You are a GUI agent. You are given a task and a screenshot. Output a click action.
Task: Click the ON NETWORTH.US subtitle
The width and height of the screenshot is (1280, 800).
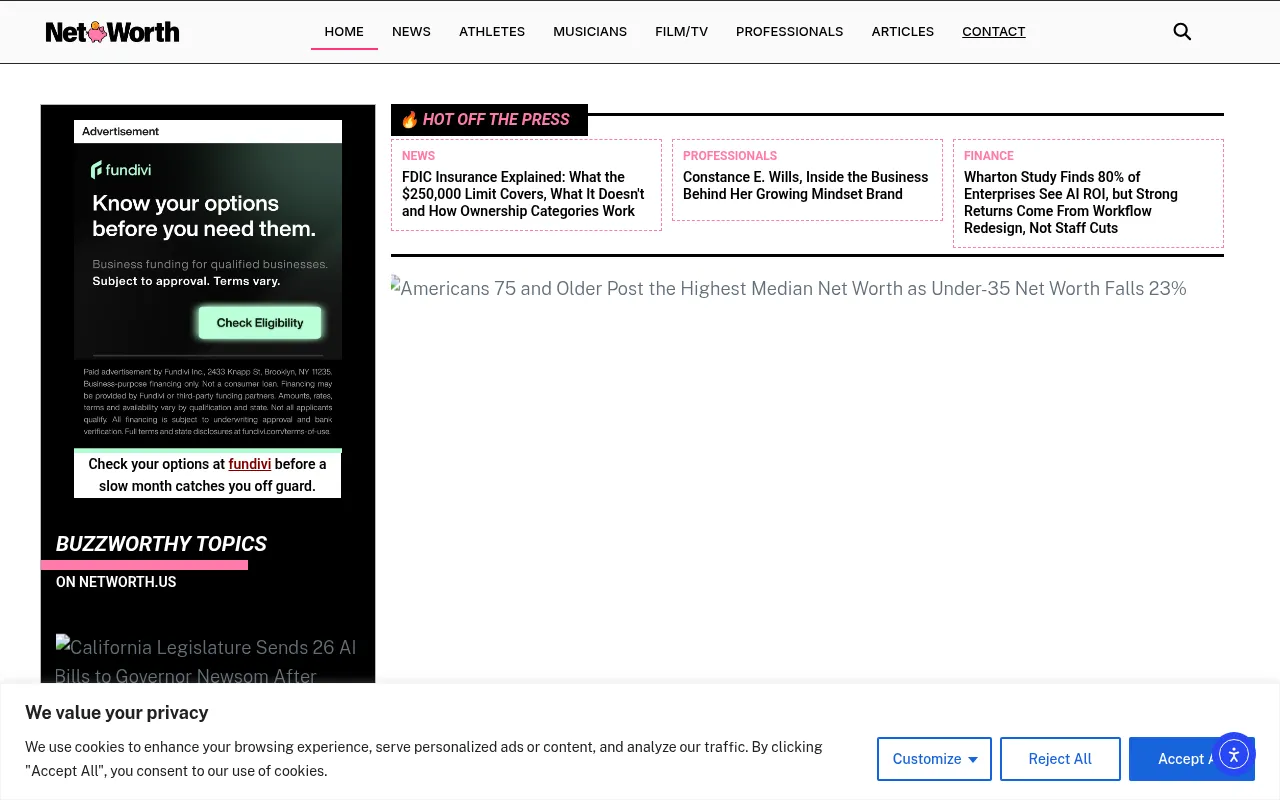pyautogui.click(x=116, y=582)
